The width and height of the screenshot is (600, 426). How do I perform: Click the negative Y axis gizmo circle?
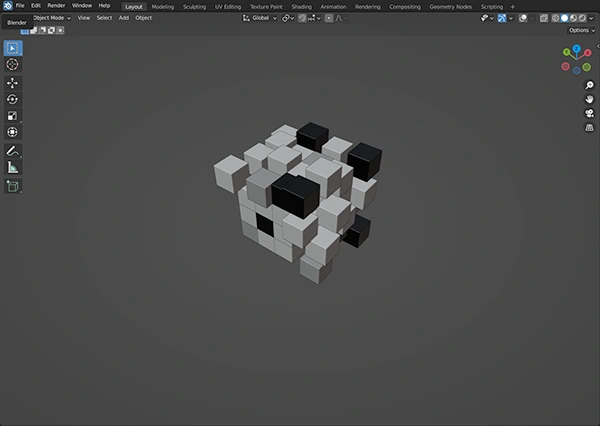[587, 68]
